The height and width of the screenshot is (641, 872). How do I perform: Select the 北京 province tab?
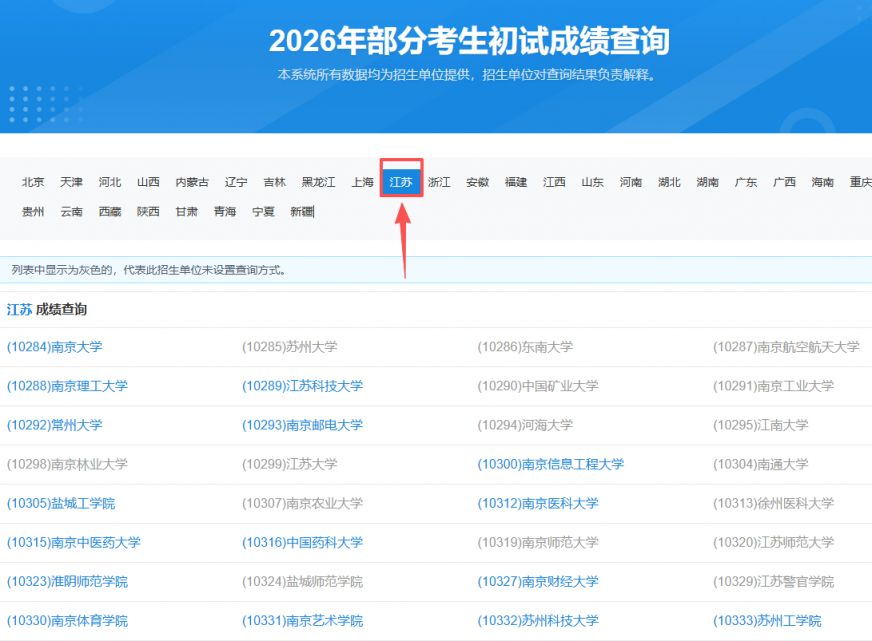pos(33,182)
